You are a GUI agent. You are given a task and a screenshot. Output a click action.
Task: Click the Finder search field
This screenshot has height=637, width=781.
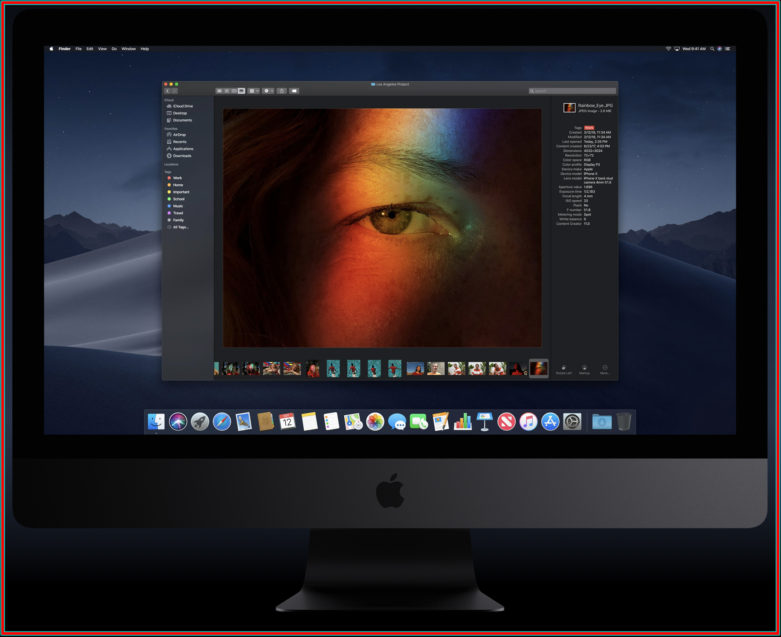[572, 91]
